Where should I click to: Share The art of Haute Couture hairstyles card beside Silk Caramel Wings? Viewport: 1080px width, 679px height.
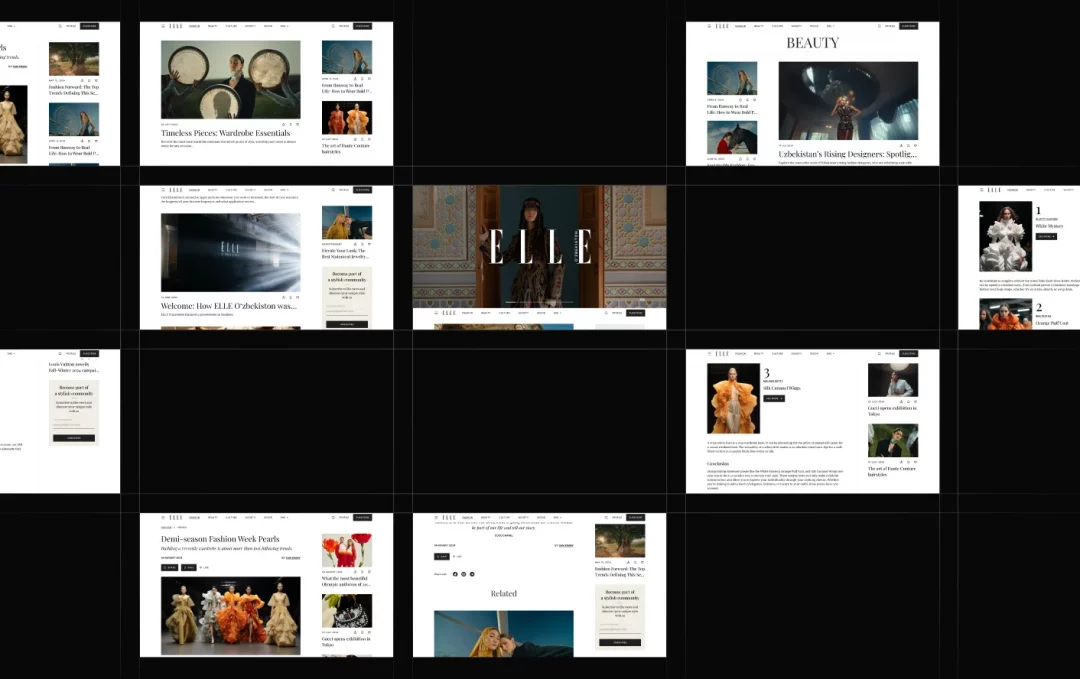tap(902, 462)
